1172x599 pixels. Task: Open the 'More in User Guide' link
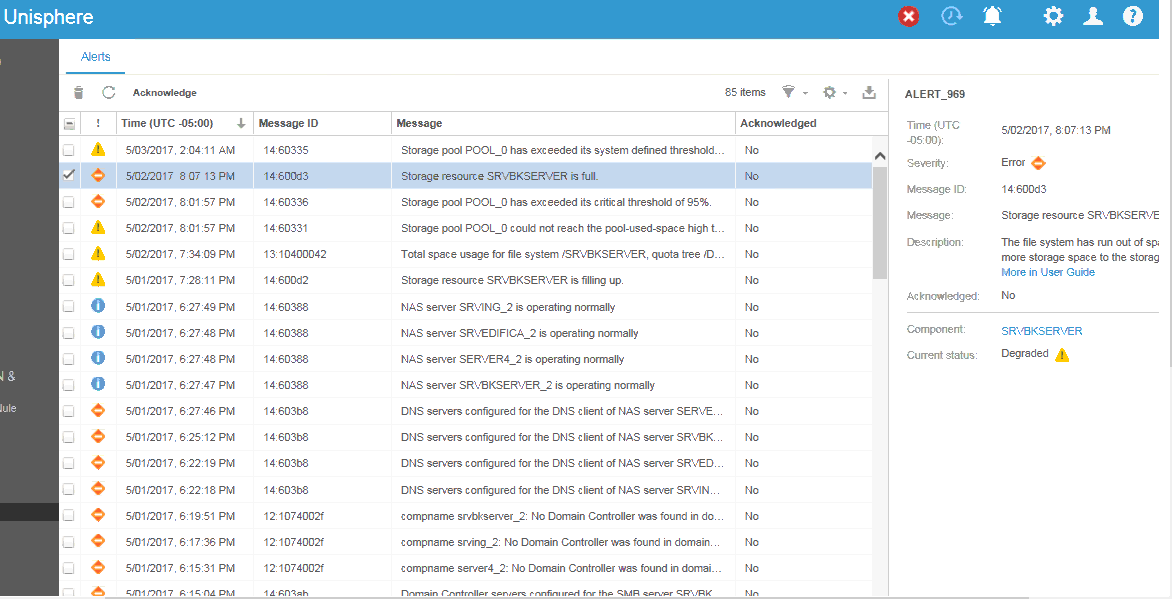(x=1047, y=272)
